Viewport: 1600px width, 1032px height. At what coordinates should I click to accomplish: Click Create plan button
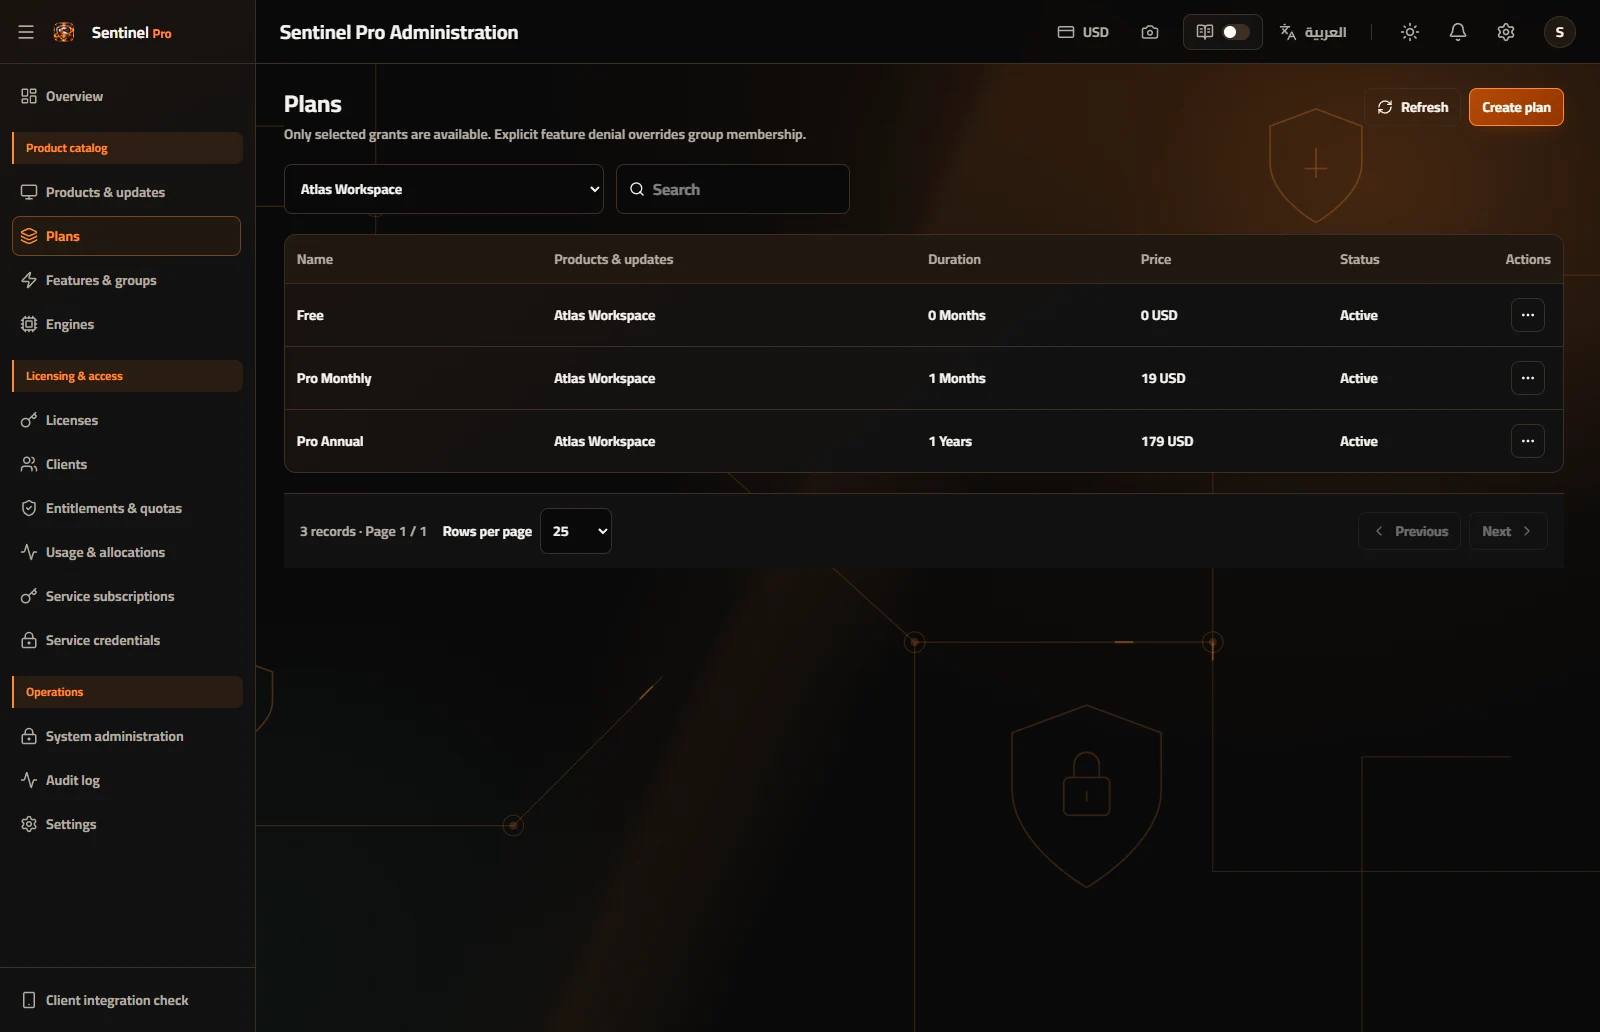pyautogui.click(x=1516, y=107)
